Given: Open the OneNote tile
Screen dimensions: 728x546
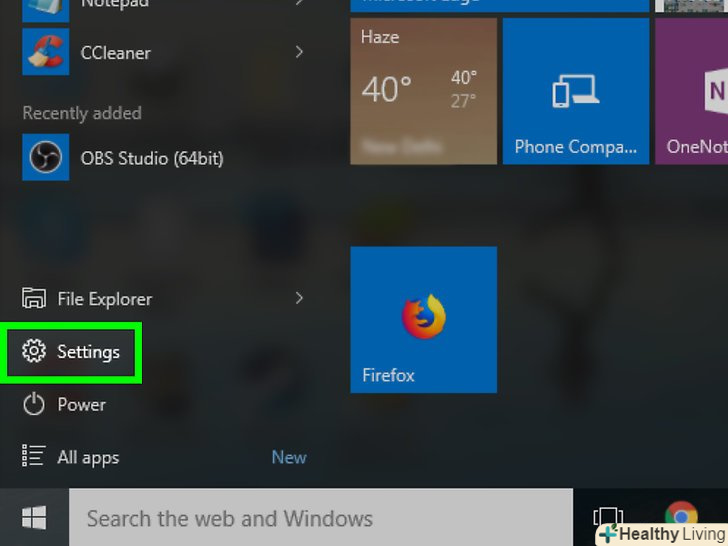Looking at the screenshot, I should (x=691, y=91).
